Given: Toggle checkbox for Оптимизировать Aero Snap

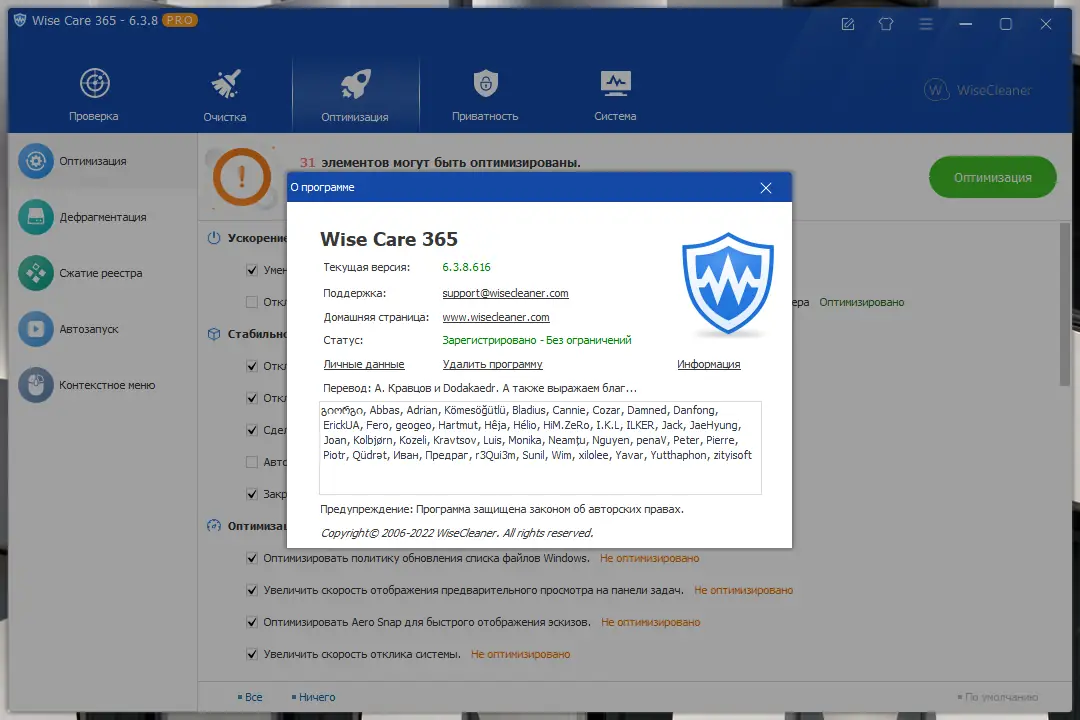Looking at the screenshot, I should tap(252, 622).
